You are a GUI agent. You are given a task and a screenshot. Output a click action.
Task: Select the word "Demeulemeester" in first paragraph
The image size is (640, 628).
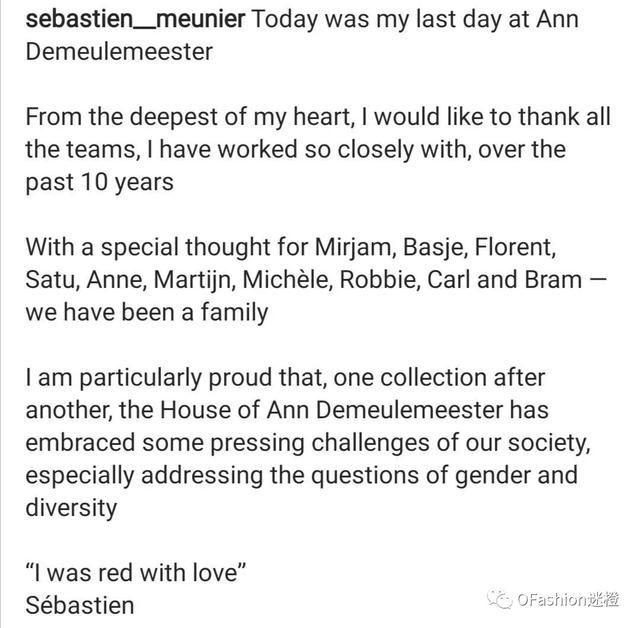pyautogui.click(x=119, y=52)
